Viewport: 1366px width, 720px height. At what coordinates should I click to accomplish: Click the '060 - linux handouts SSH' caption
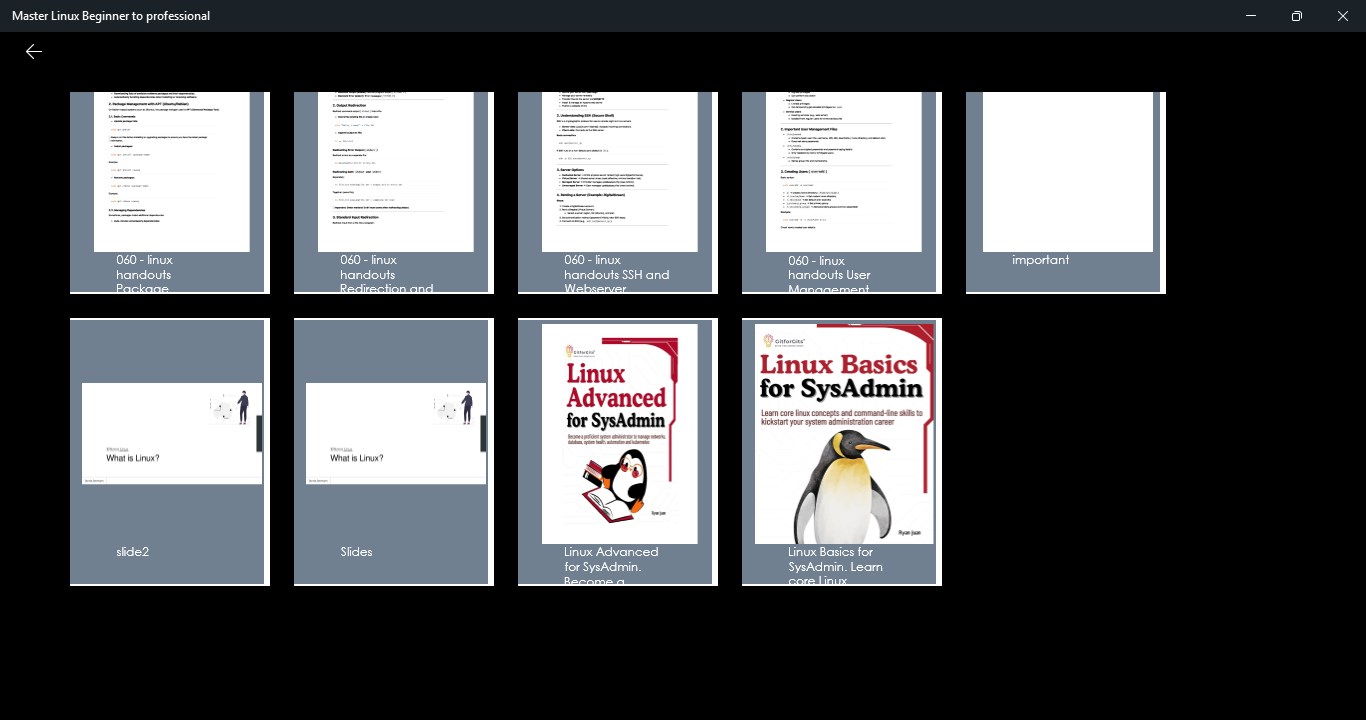pyautogui.click(x=616, y=274)
